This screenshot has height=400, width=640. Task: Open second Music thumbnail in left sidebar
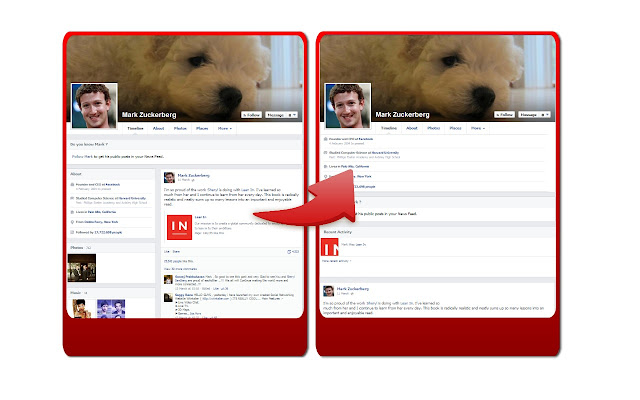click(111, 309)
